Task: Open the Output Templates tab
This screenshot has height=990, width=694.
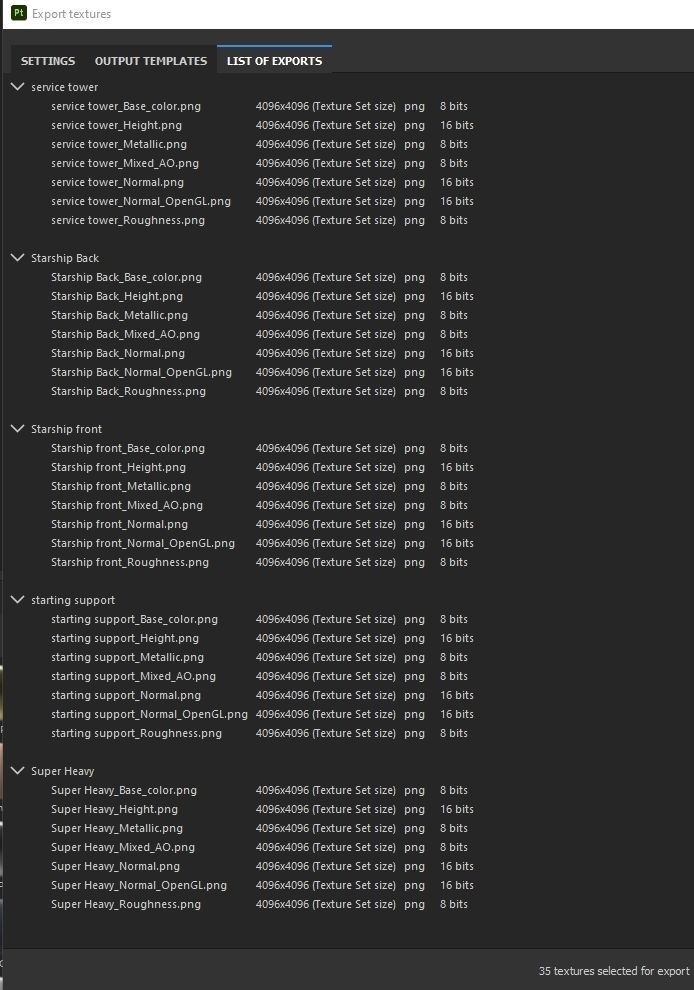Action: click(x=151, y=61)
